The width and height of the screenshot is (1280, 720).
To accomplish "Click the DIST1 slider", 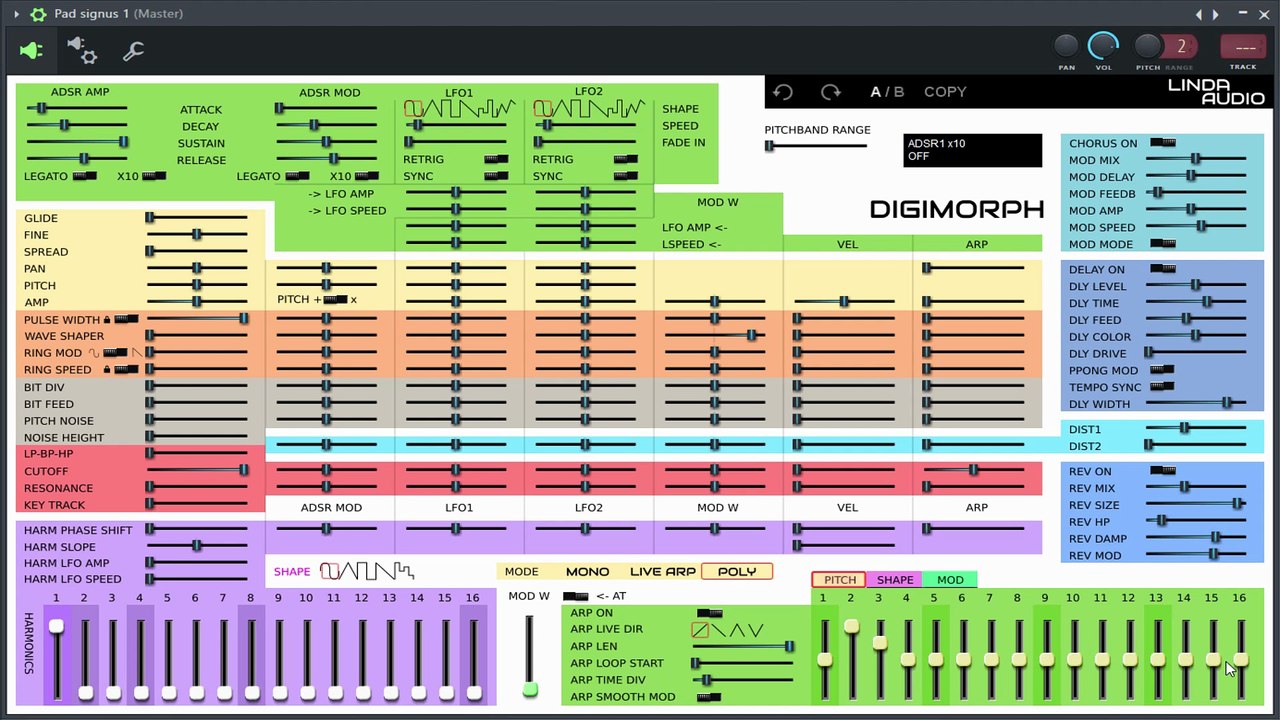I will pos(1196,428).
